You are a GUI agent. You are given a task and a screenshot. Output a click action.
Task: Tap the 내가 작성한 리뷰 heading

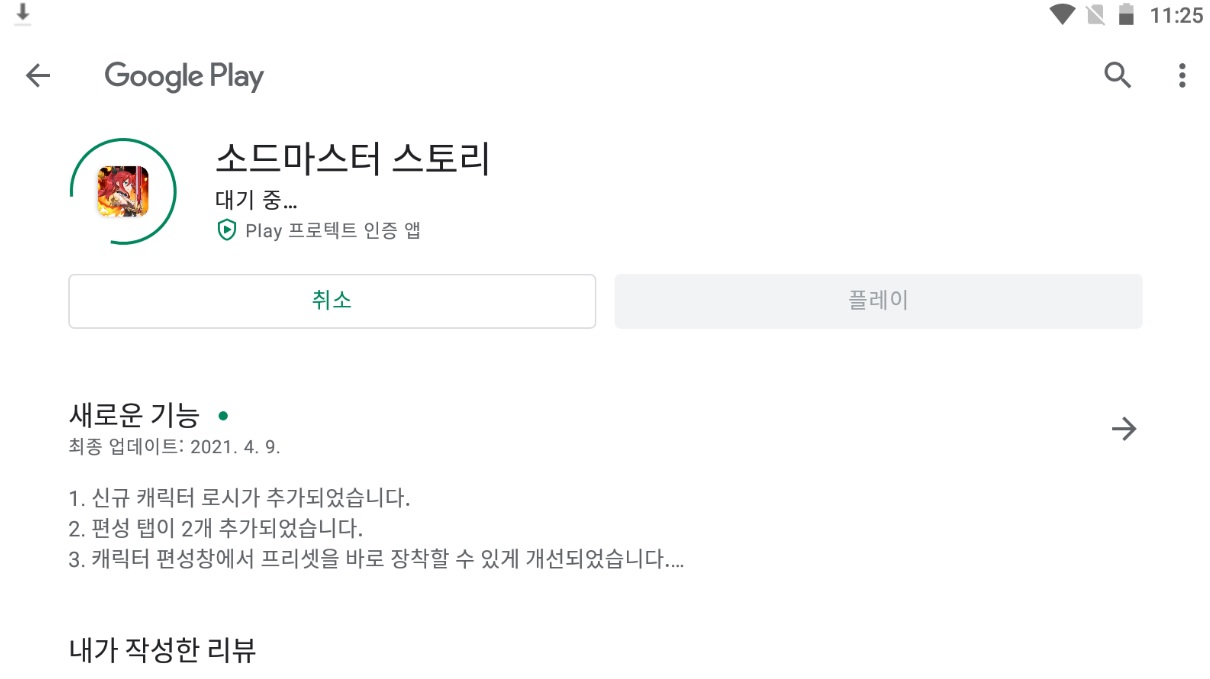pos(163,650)
